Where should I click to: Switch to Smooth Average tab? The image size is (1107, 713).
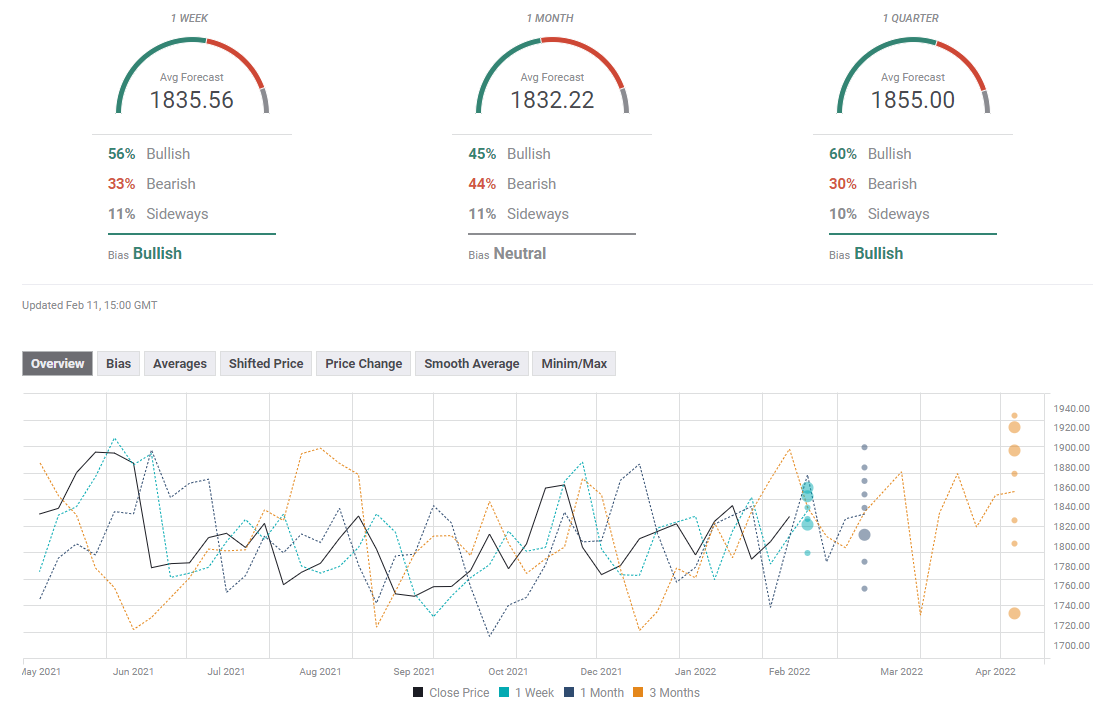472,364
